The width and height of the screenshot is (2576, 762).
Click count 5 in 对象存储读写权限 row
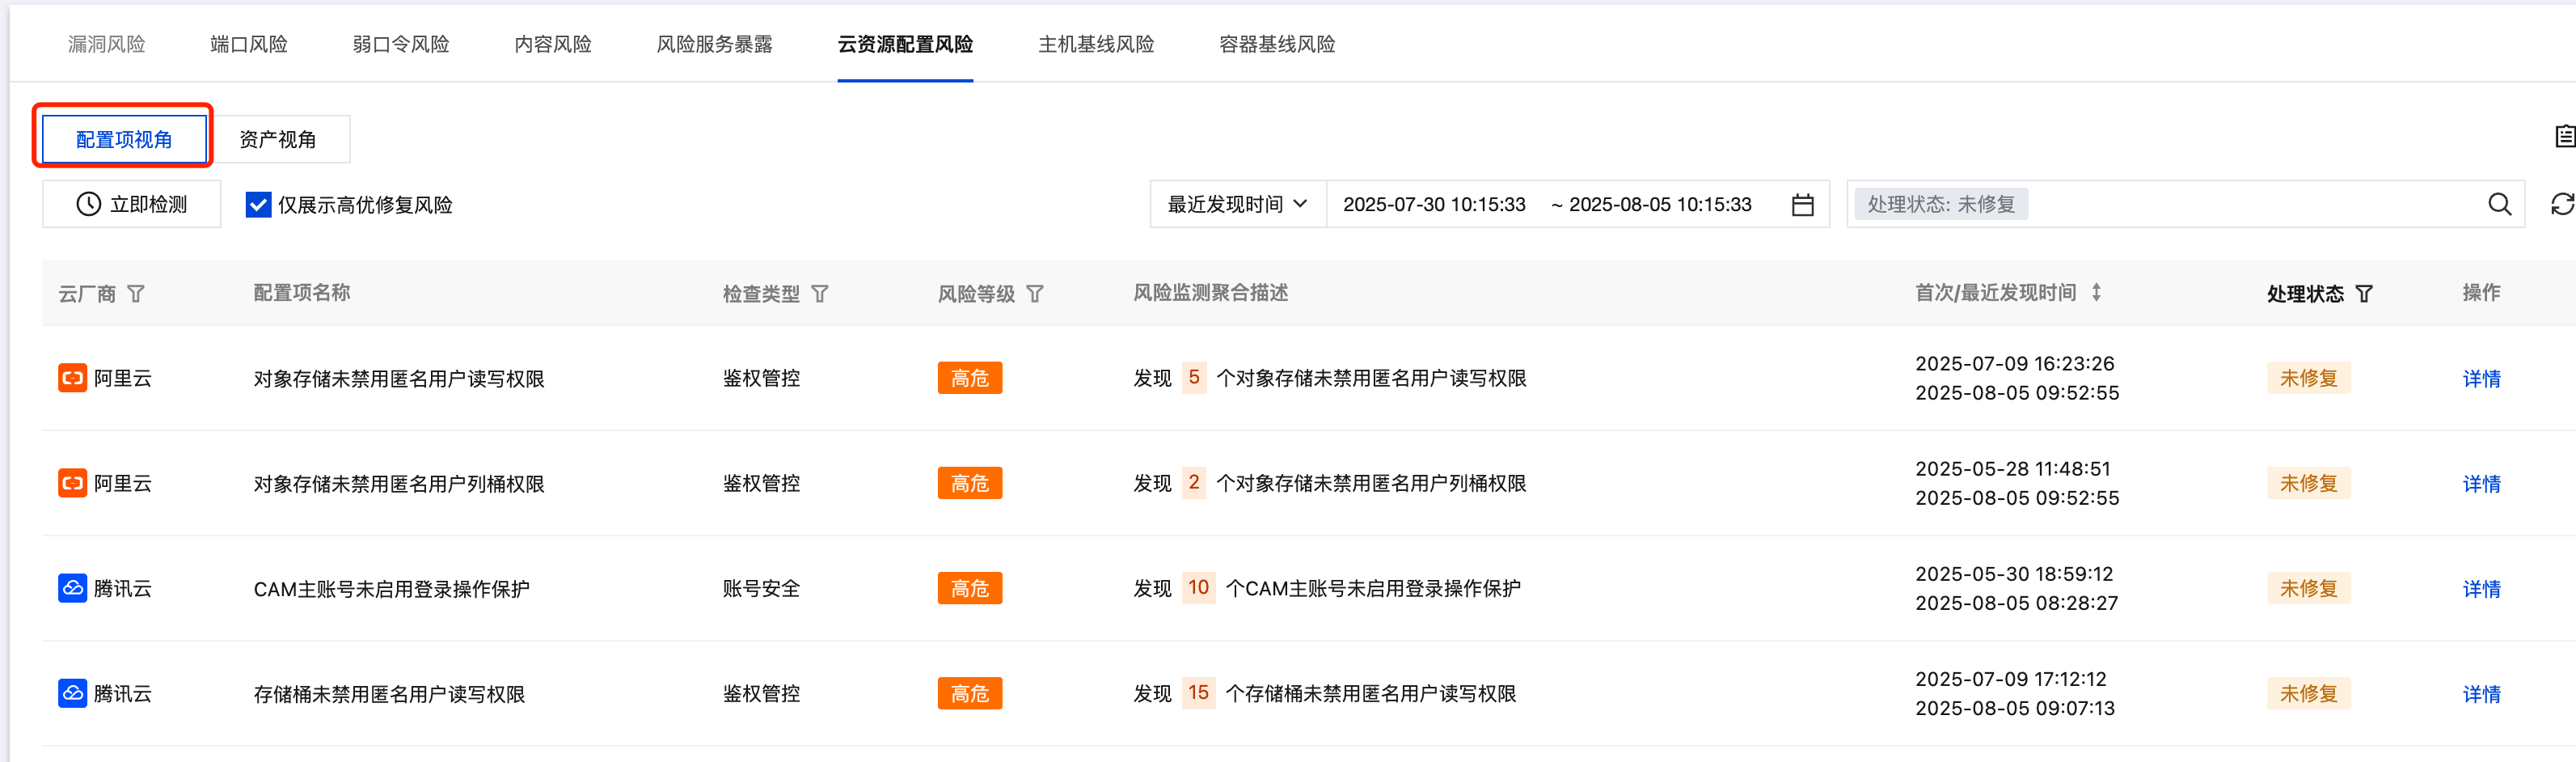tap(1194, 378)
